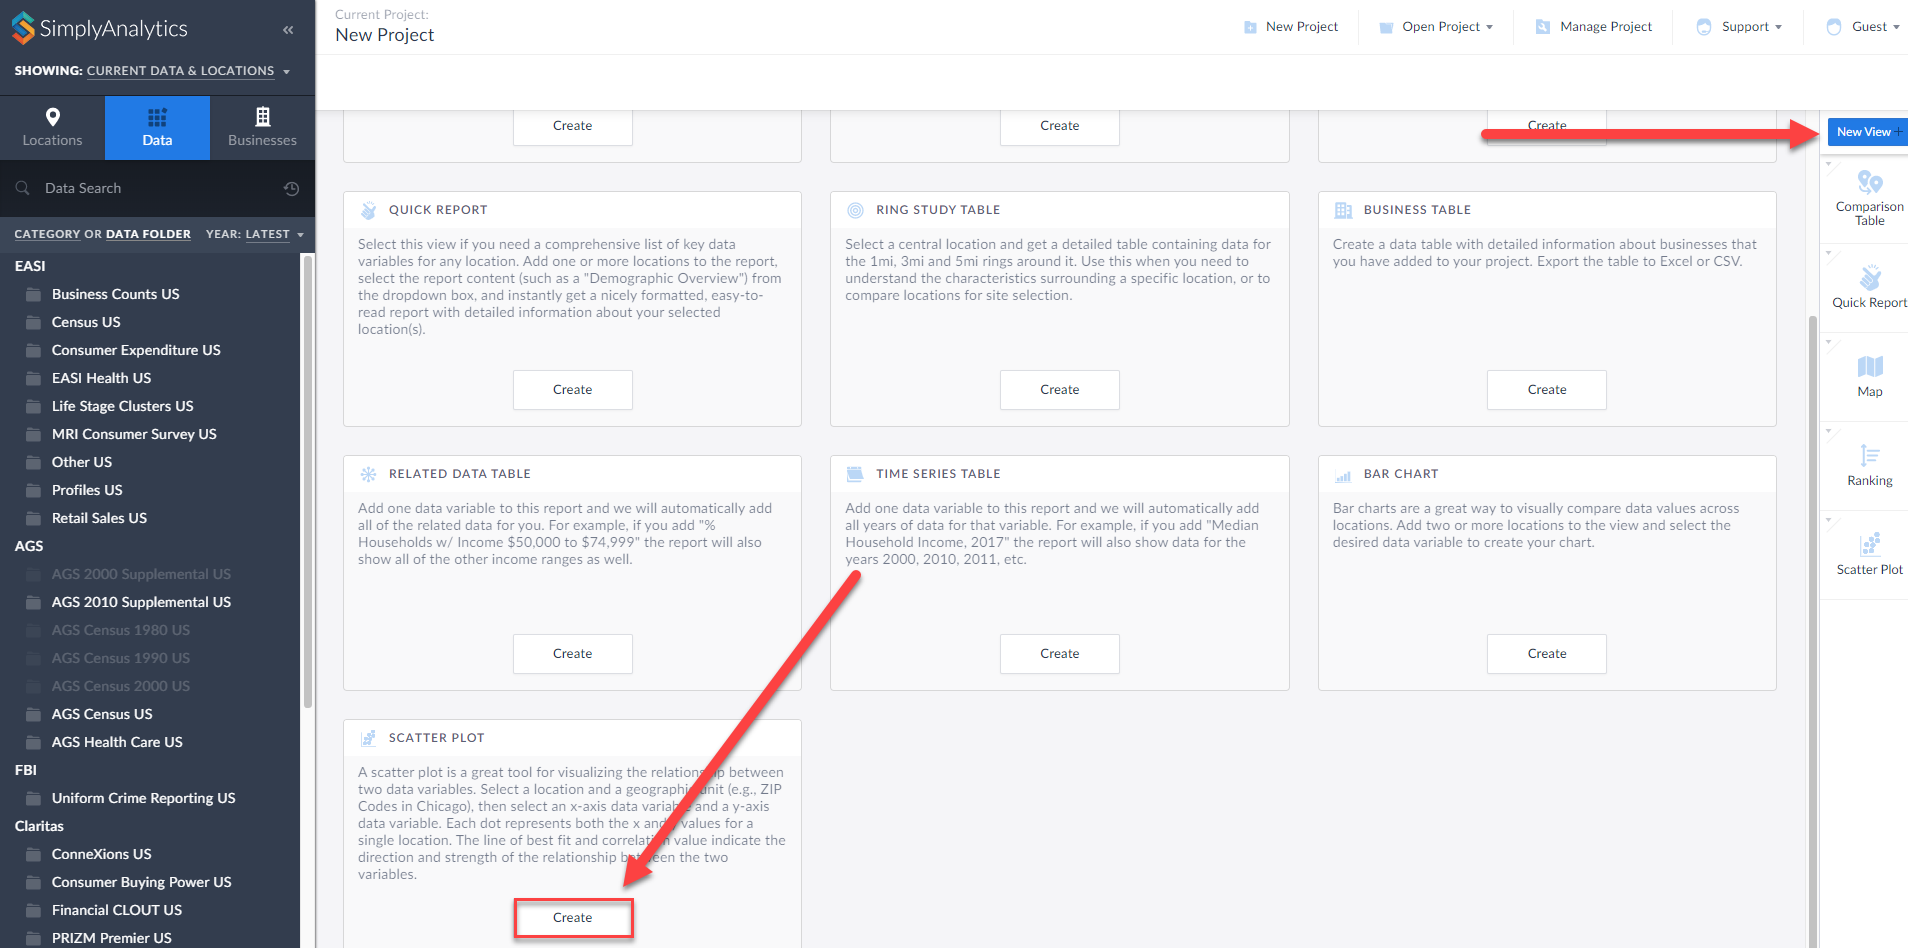1908x948 pixels.
Task: Click the Business Table header icon
Action: [x=1343, y=210]
